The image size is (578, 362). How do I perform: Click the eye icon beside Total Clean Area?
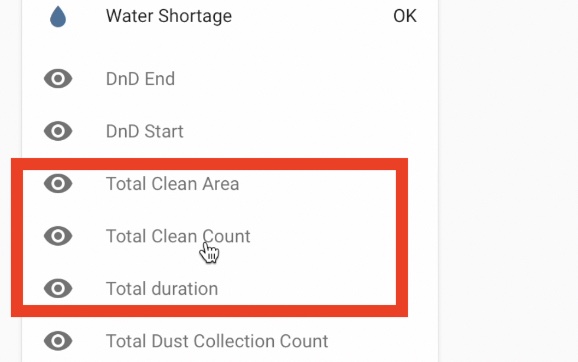[x=58, y=183]
